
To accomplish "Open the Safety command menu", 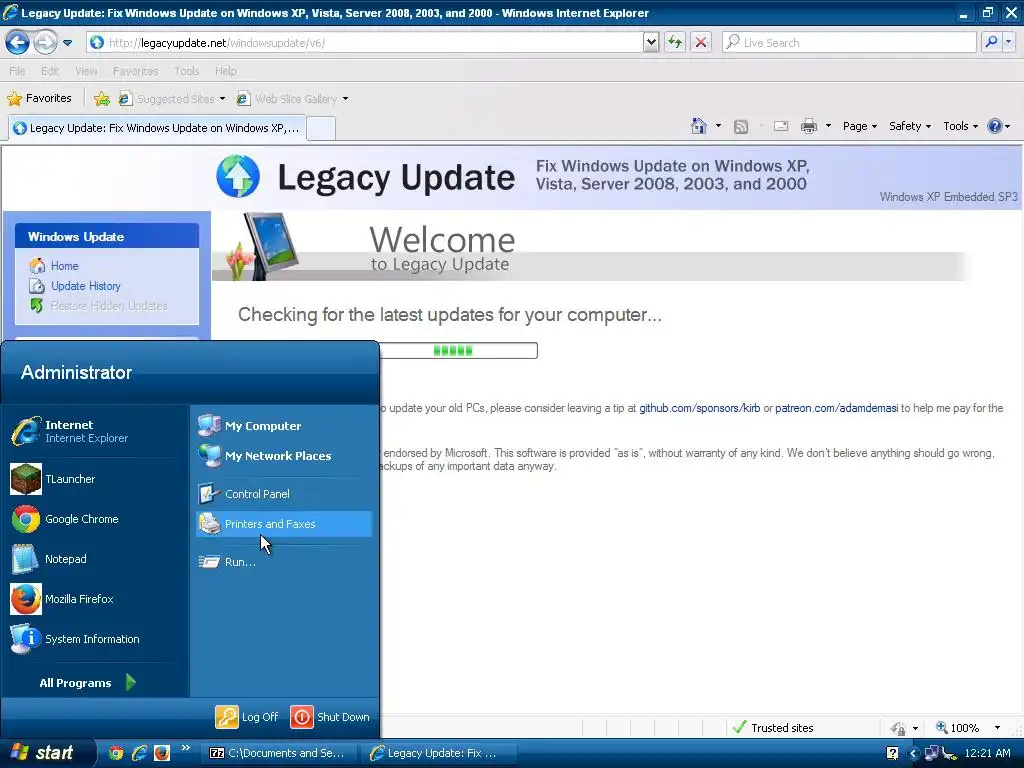I will 910,126.
